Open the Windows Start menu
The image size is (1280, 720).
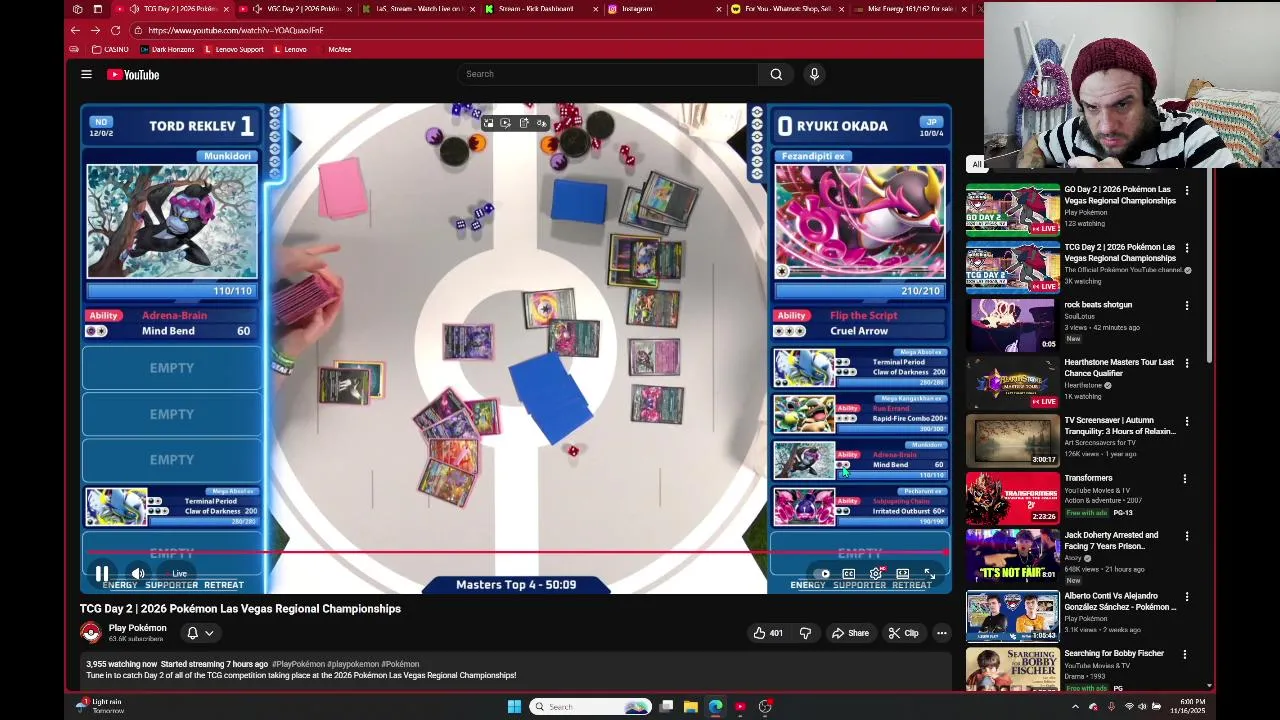pos(514,707)
